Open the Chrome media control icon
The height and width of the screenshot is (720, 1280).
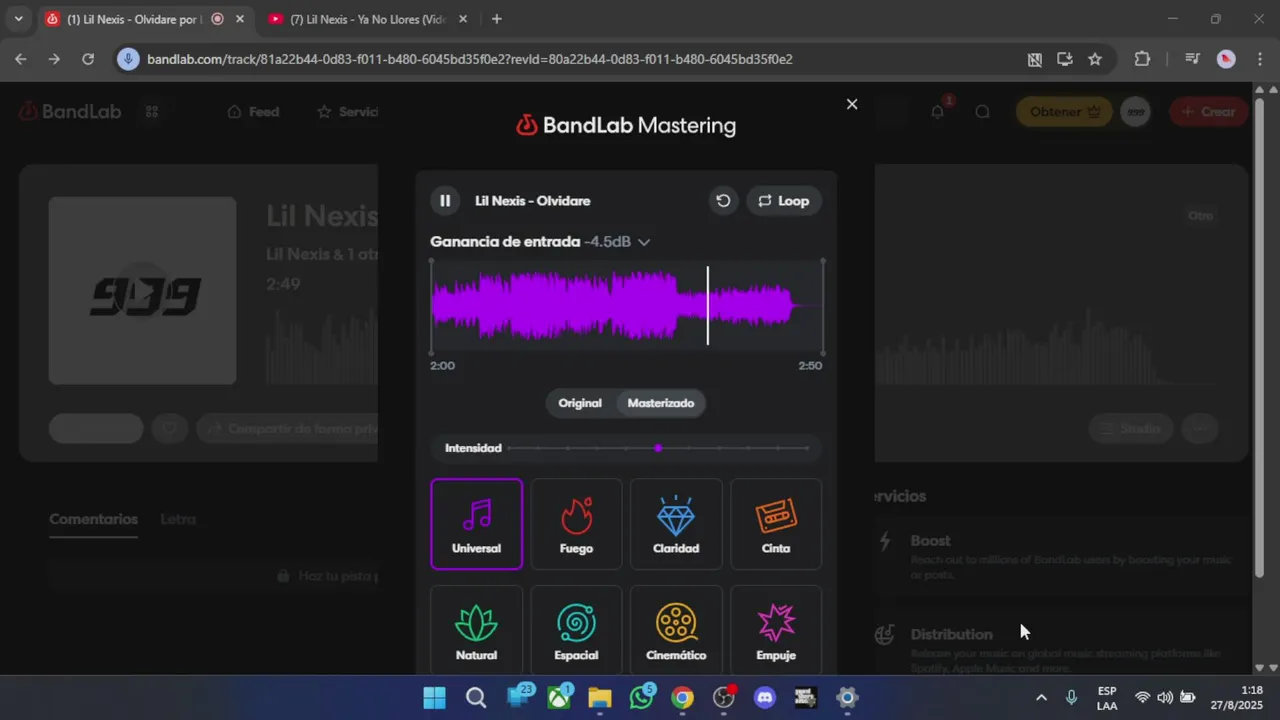(1192, 59)
